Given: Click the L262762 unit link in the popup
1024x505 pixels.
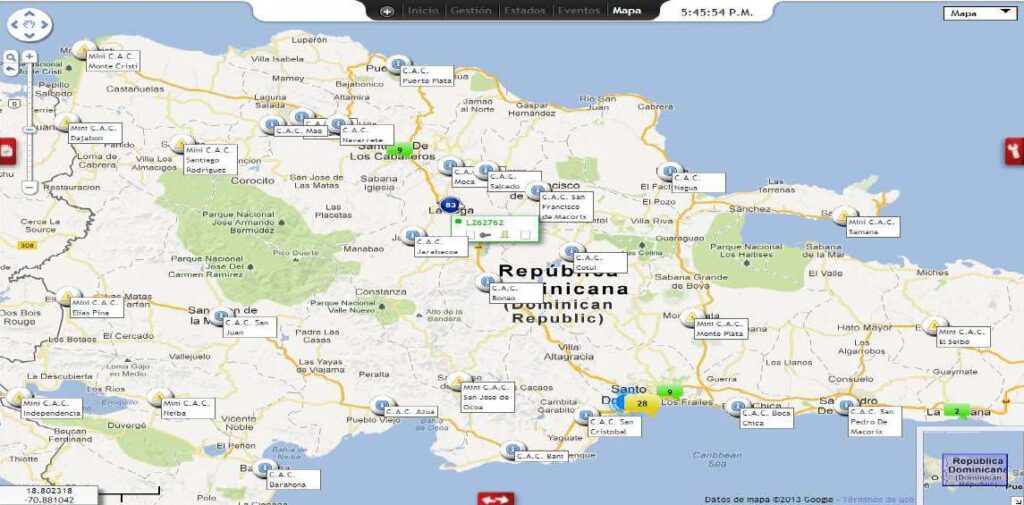Looking at the screenshot, I should coord(485,222).
